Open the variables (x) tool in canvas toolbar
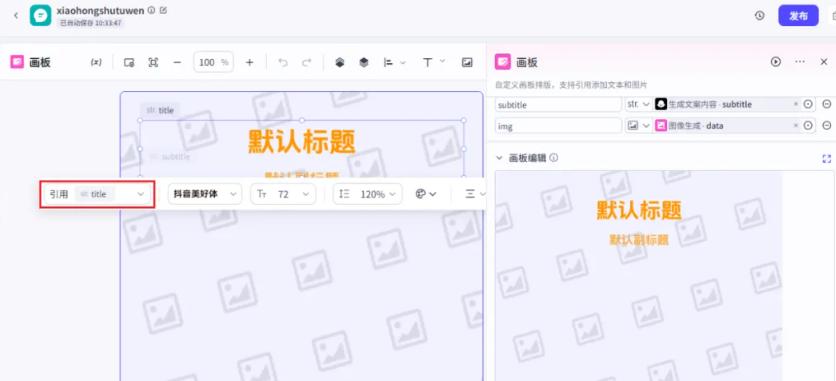Viewport: 836px width, 381px height. tap(96, 62)
